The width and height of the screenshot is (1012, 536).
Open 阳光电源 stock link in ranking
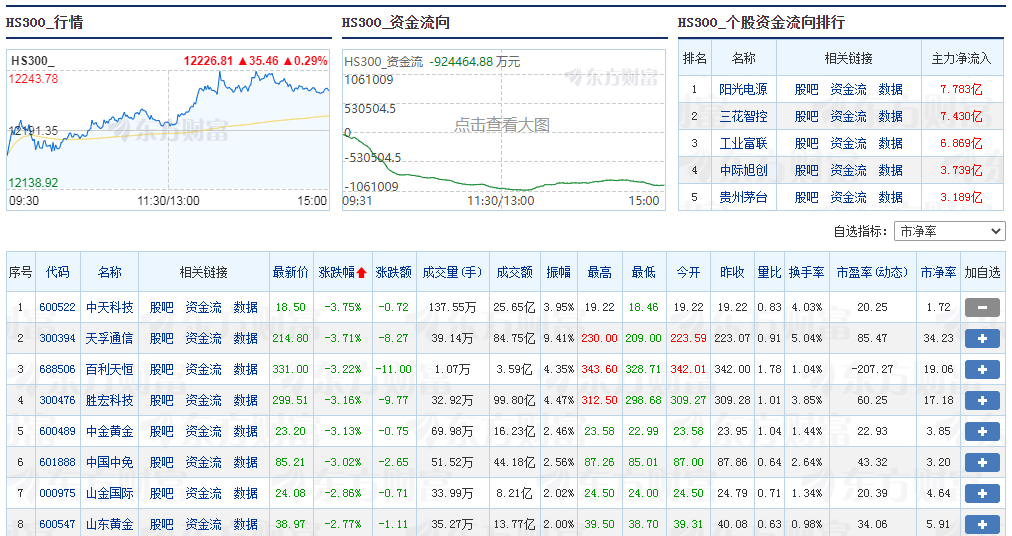[x=743, y=89]
